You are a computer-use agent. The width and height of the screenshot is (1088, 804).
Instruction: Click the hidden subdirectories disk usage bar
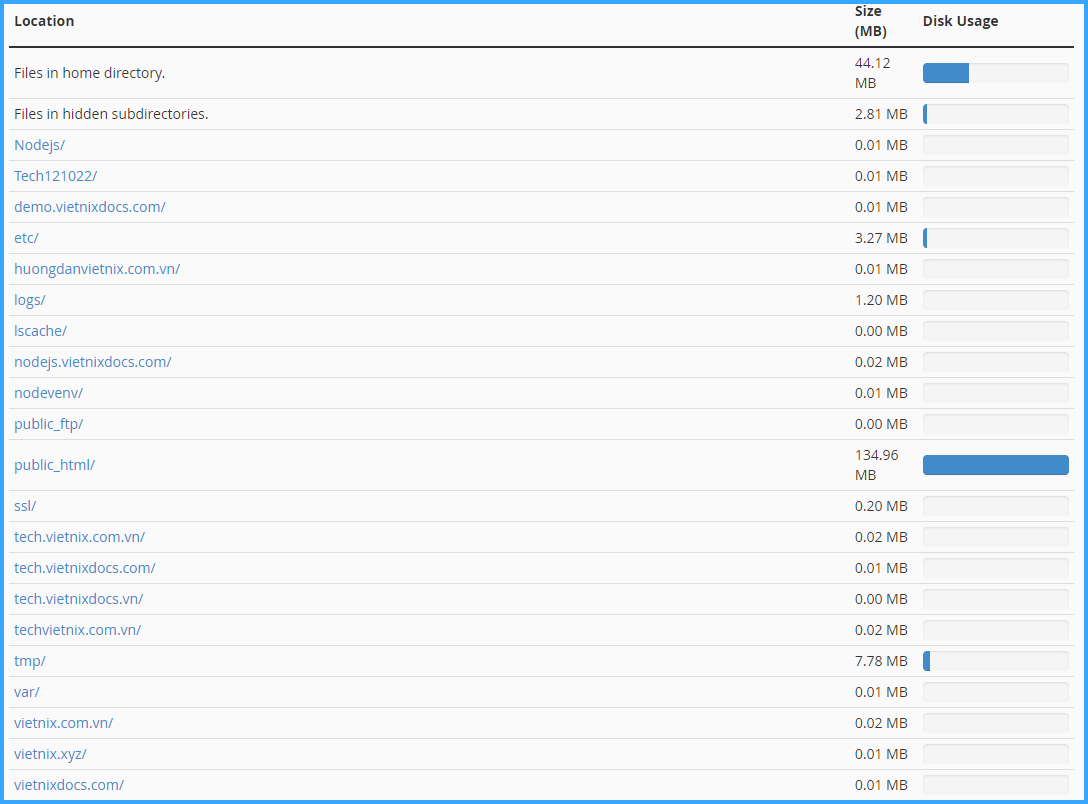(x=996, y=114)
